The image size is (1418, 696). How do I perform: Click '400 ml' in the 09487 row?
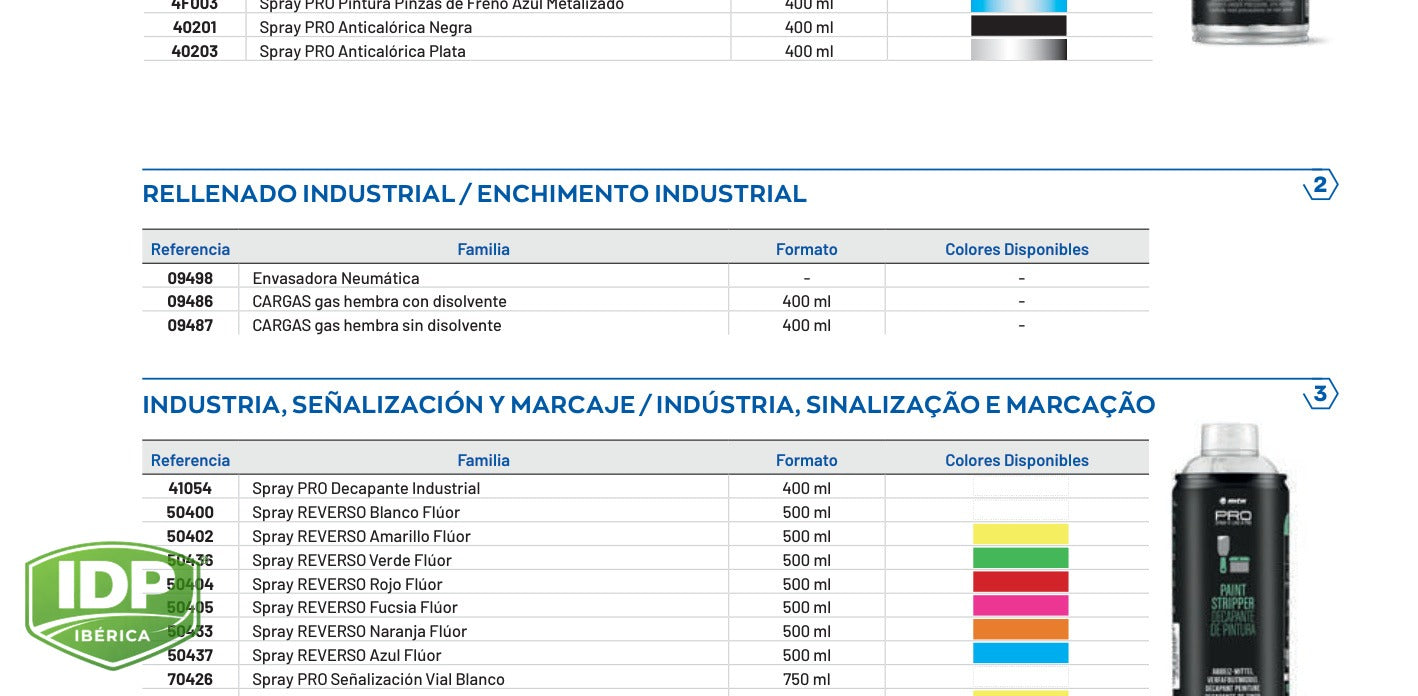[x=806, y=325]
